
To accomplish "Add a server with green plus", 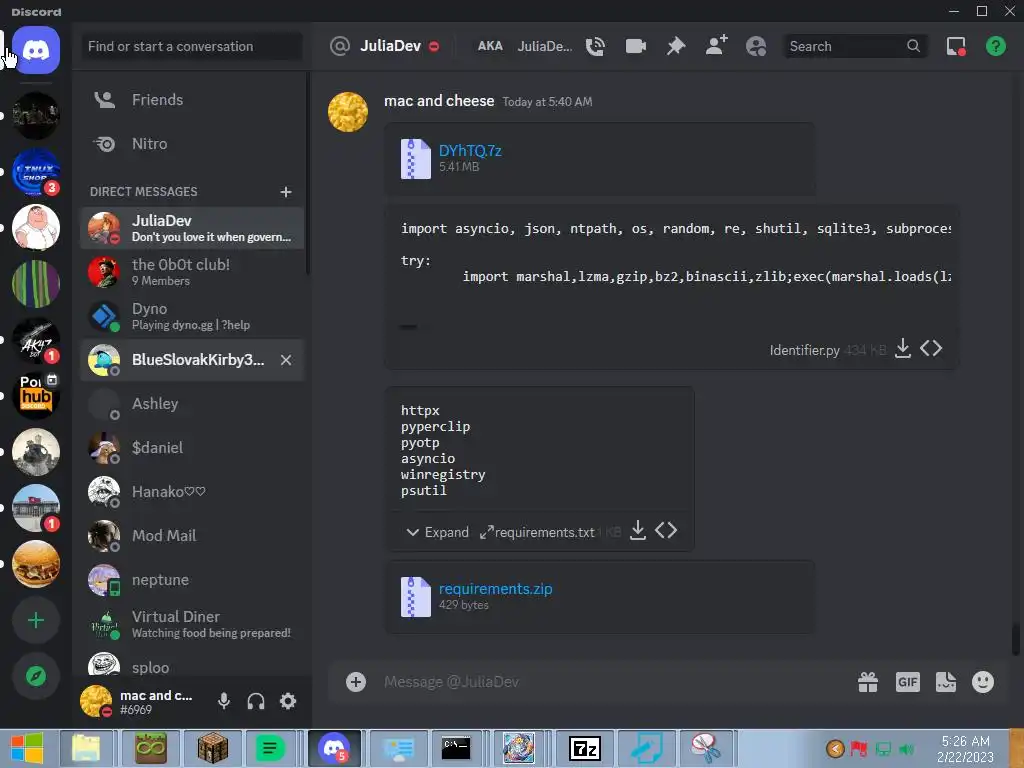I will click(36, 620).
